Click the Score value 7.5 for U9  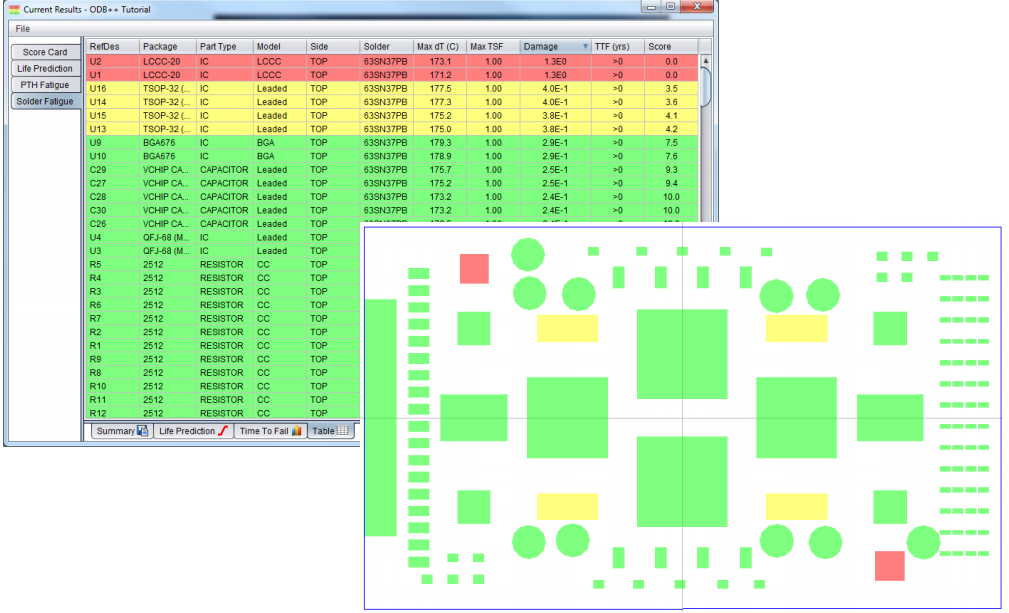[x=671, y=143]
